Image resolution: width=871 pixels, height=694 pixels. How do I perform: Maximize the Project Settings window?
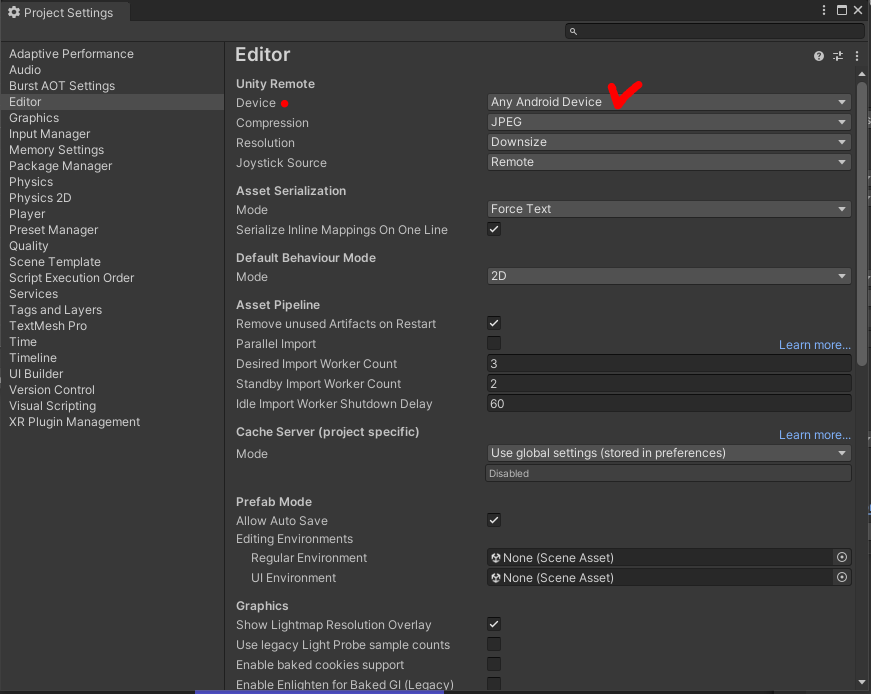[842, 10]
